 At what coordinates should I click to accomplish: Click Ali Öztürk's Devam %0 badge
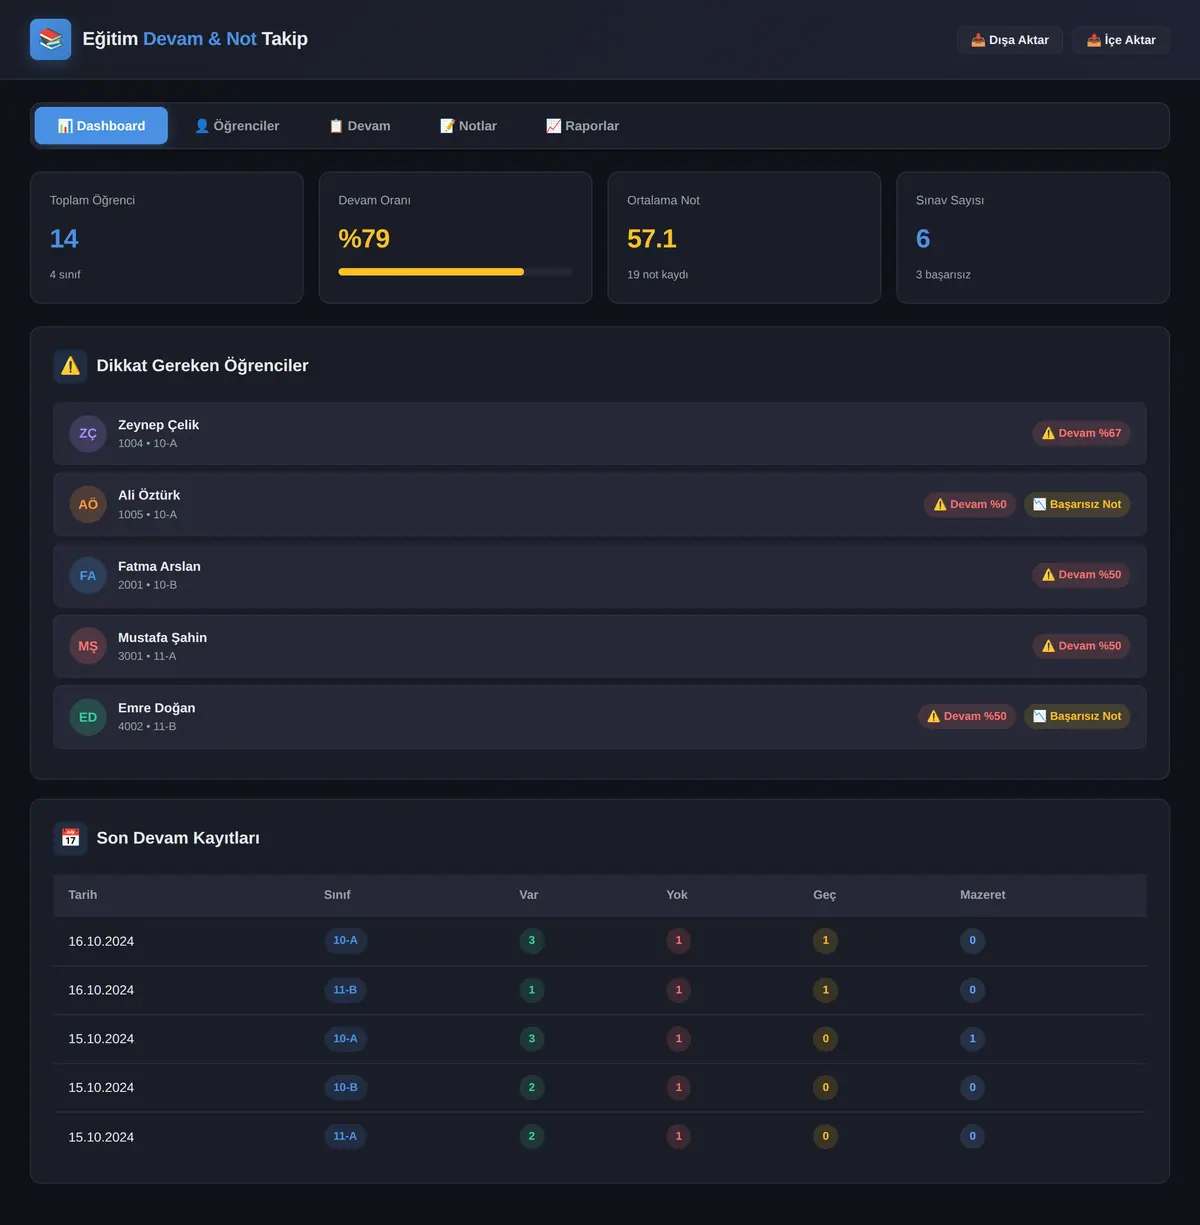tap(970, 504)
